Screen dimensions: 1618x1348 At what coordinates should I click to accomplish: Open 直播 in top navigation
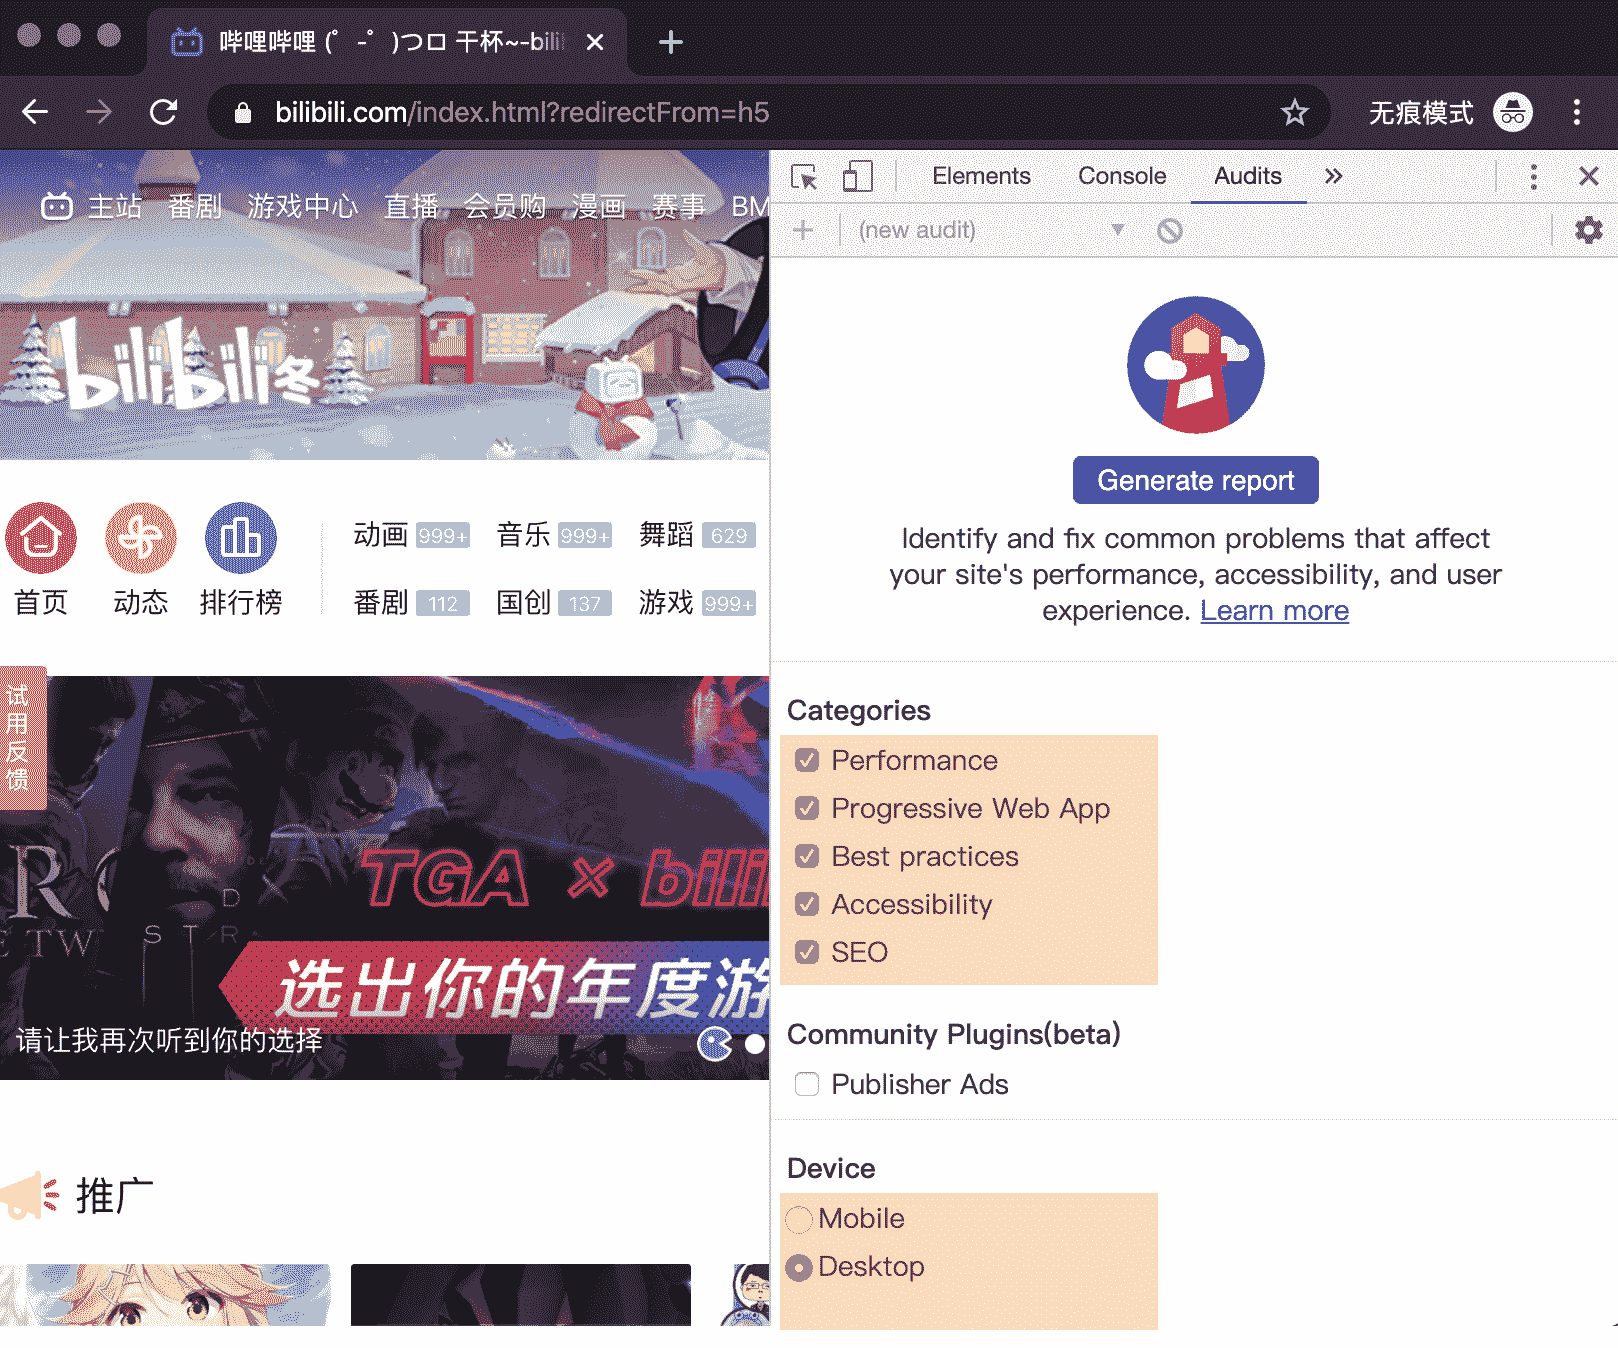(412, 207)
